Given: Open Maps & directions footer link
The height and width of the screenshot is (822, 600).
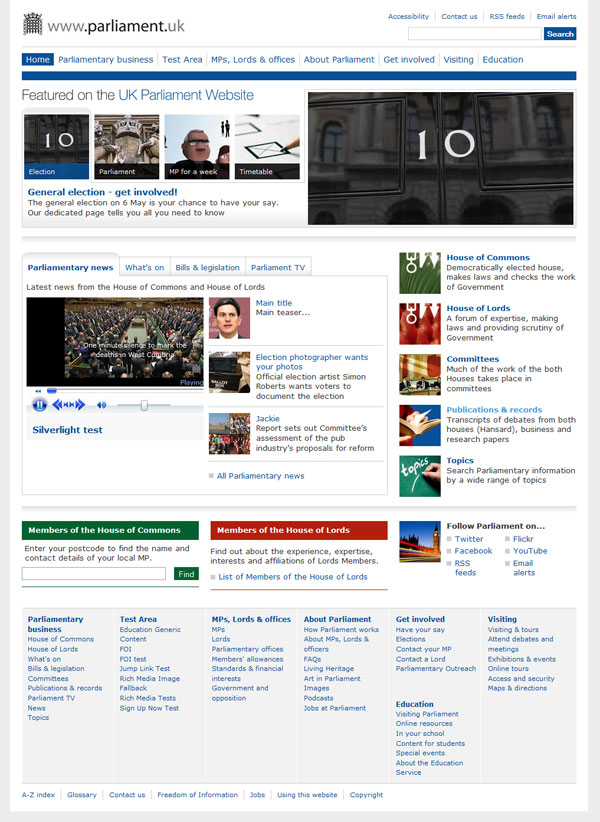Looking at the screenshot, I should point(517,688).
